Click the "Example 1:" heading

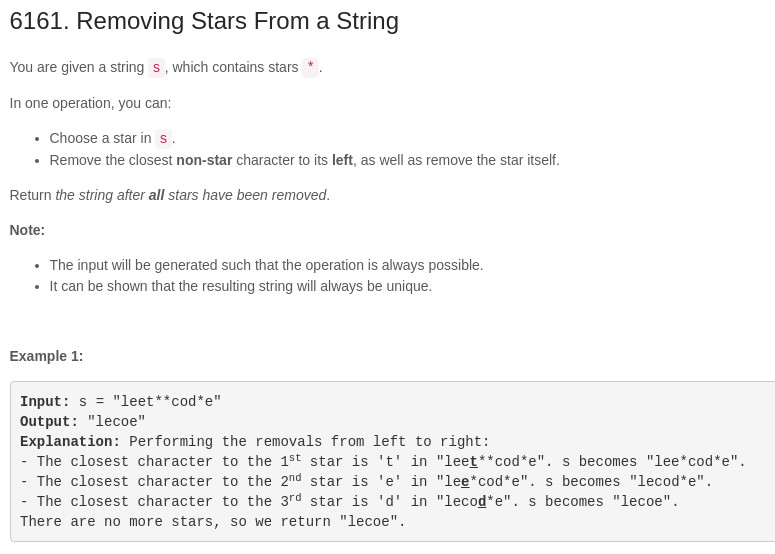tap(46, 356)
